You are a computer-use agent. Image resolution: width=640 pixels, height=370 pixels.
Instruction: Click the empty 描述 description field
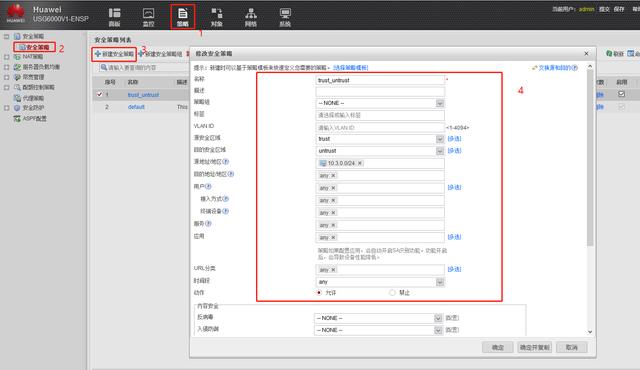pos(380,91)
